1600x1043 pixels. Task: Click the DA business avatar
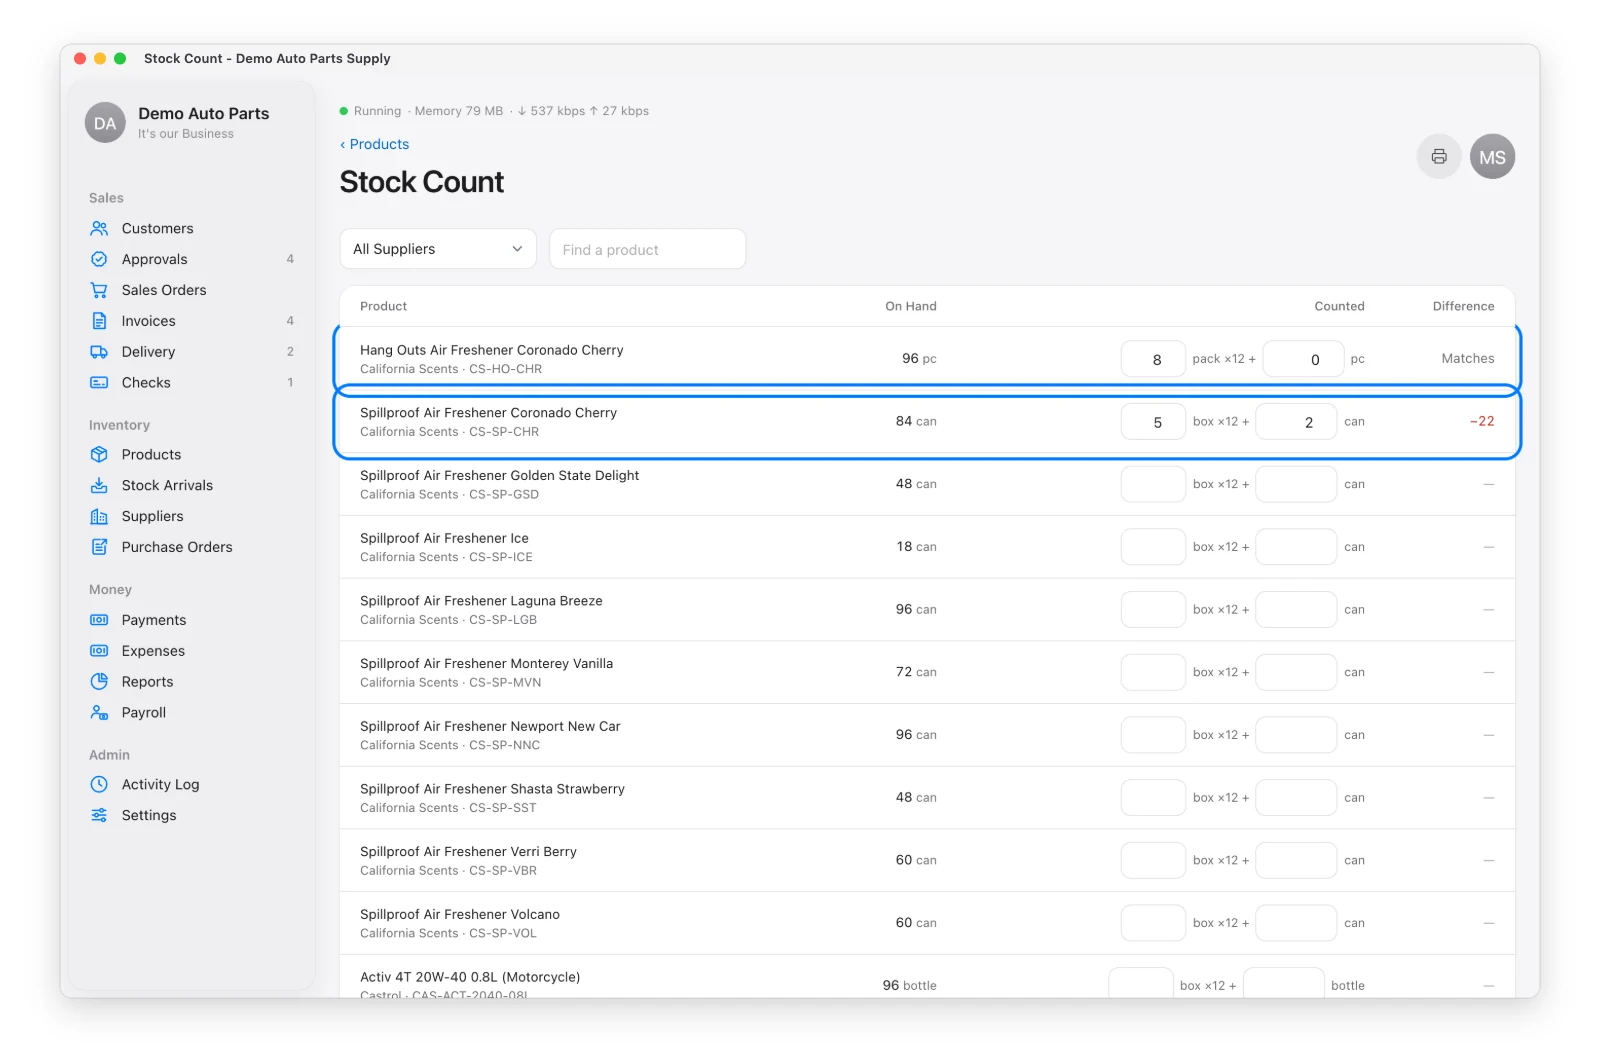point(105,123)
